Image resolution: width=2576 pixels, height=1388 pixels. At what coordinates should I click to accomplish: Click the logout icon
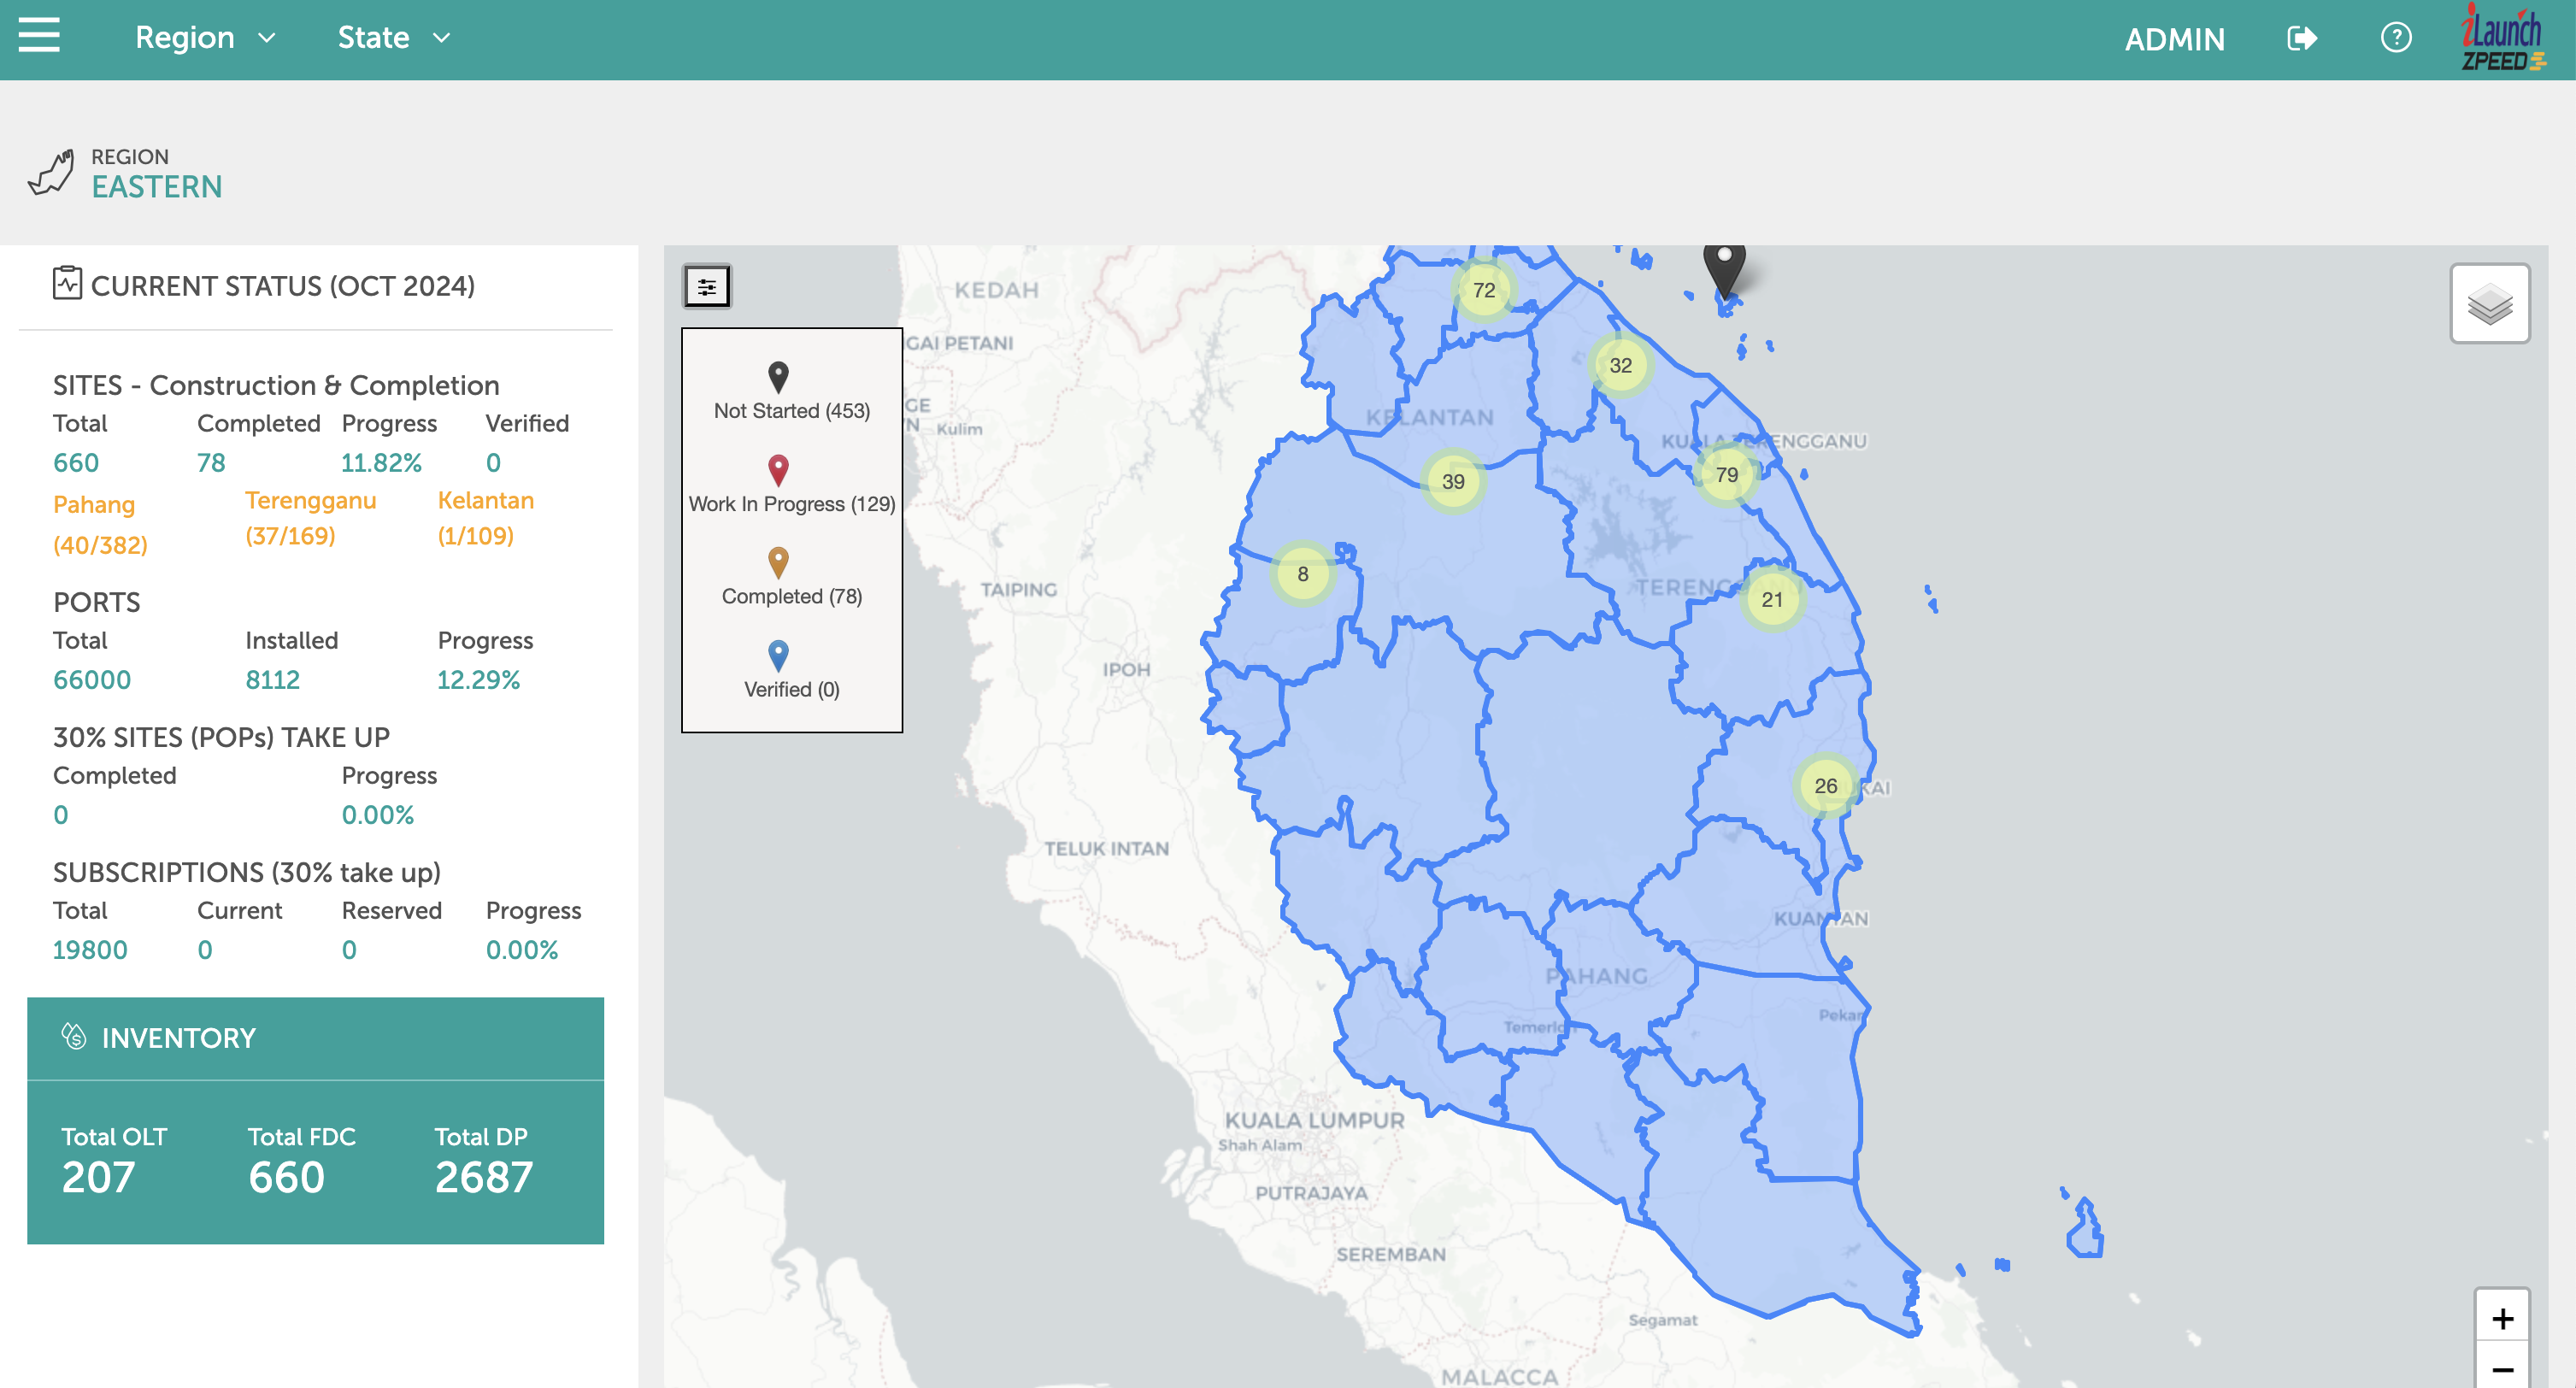point(2301,39)
